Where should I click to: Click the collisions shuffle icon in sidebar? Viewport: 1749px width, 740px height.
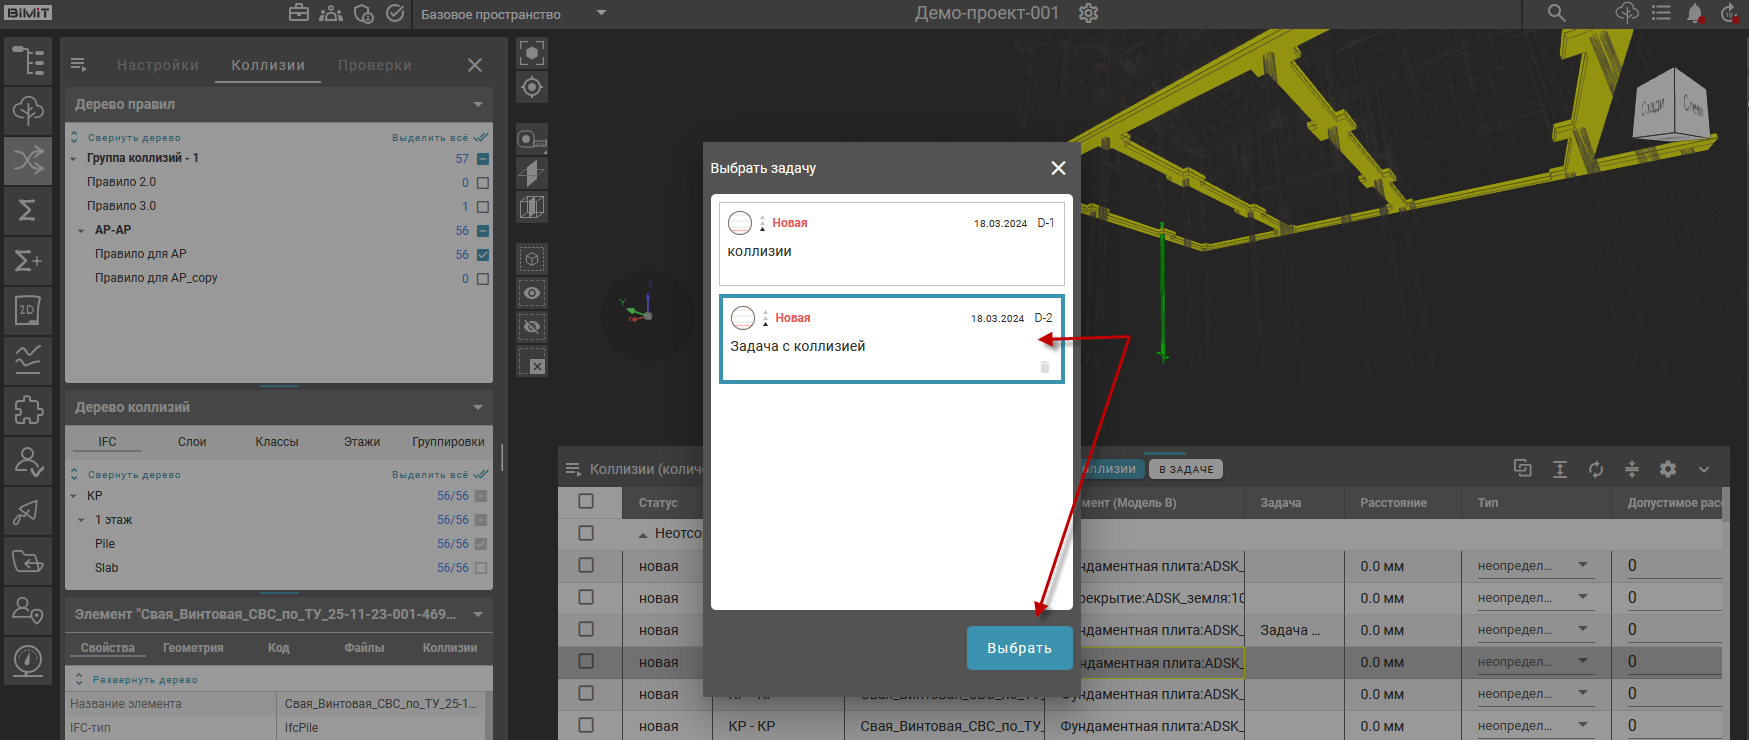click(x=28, y=160)
